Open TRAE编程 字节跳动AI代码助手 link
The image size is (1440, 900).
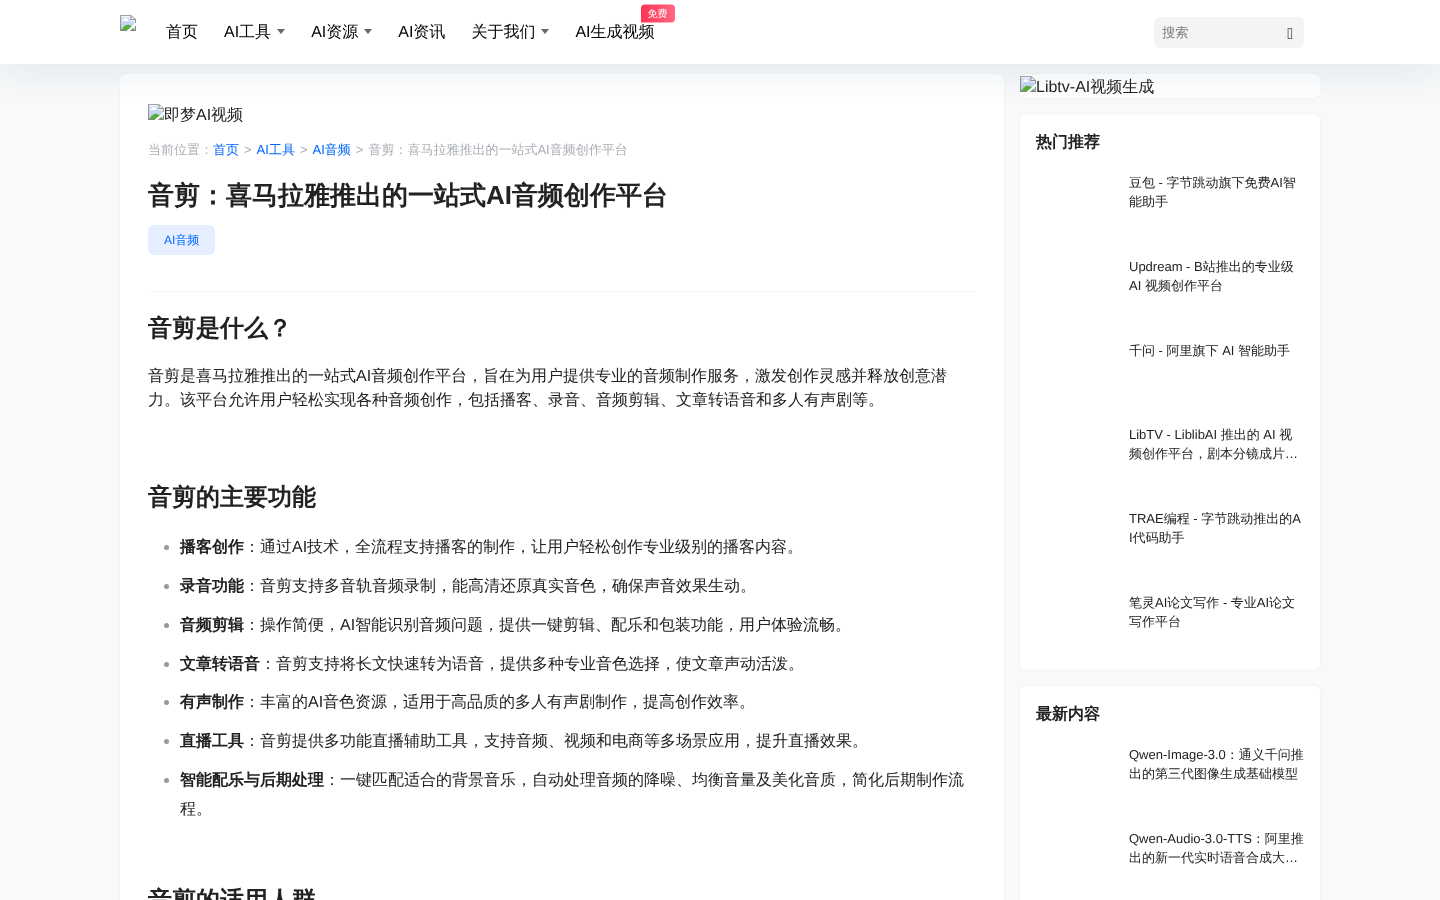1215,528
